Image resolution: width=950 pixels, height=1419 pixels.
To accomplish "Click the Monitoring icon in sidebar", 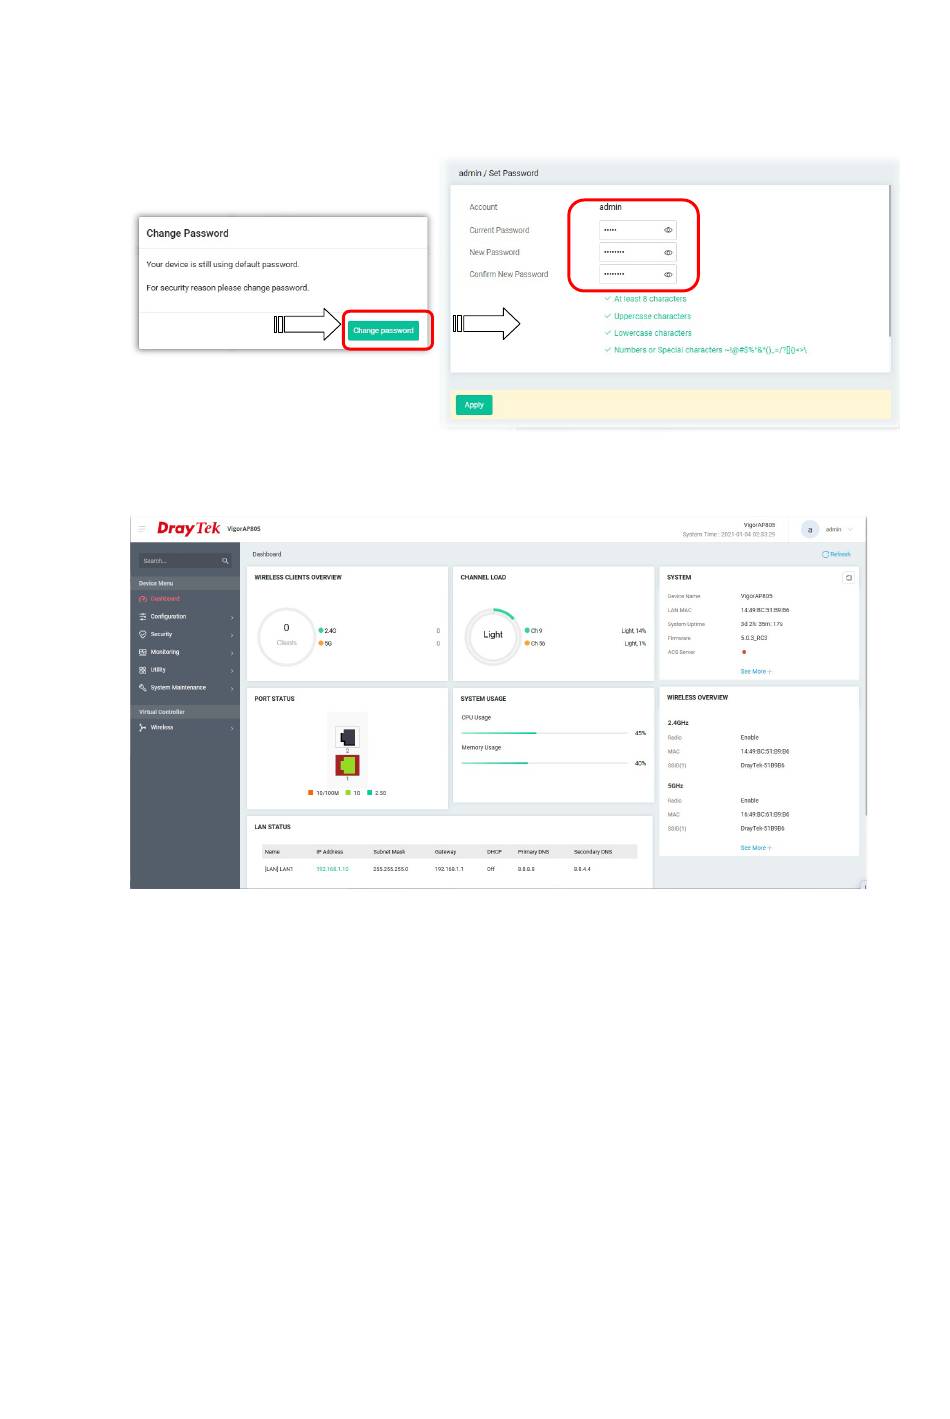I will click(x=143, y=652).
